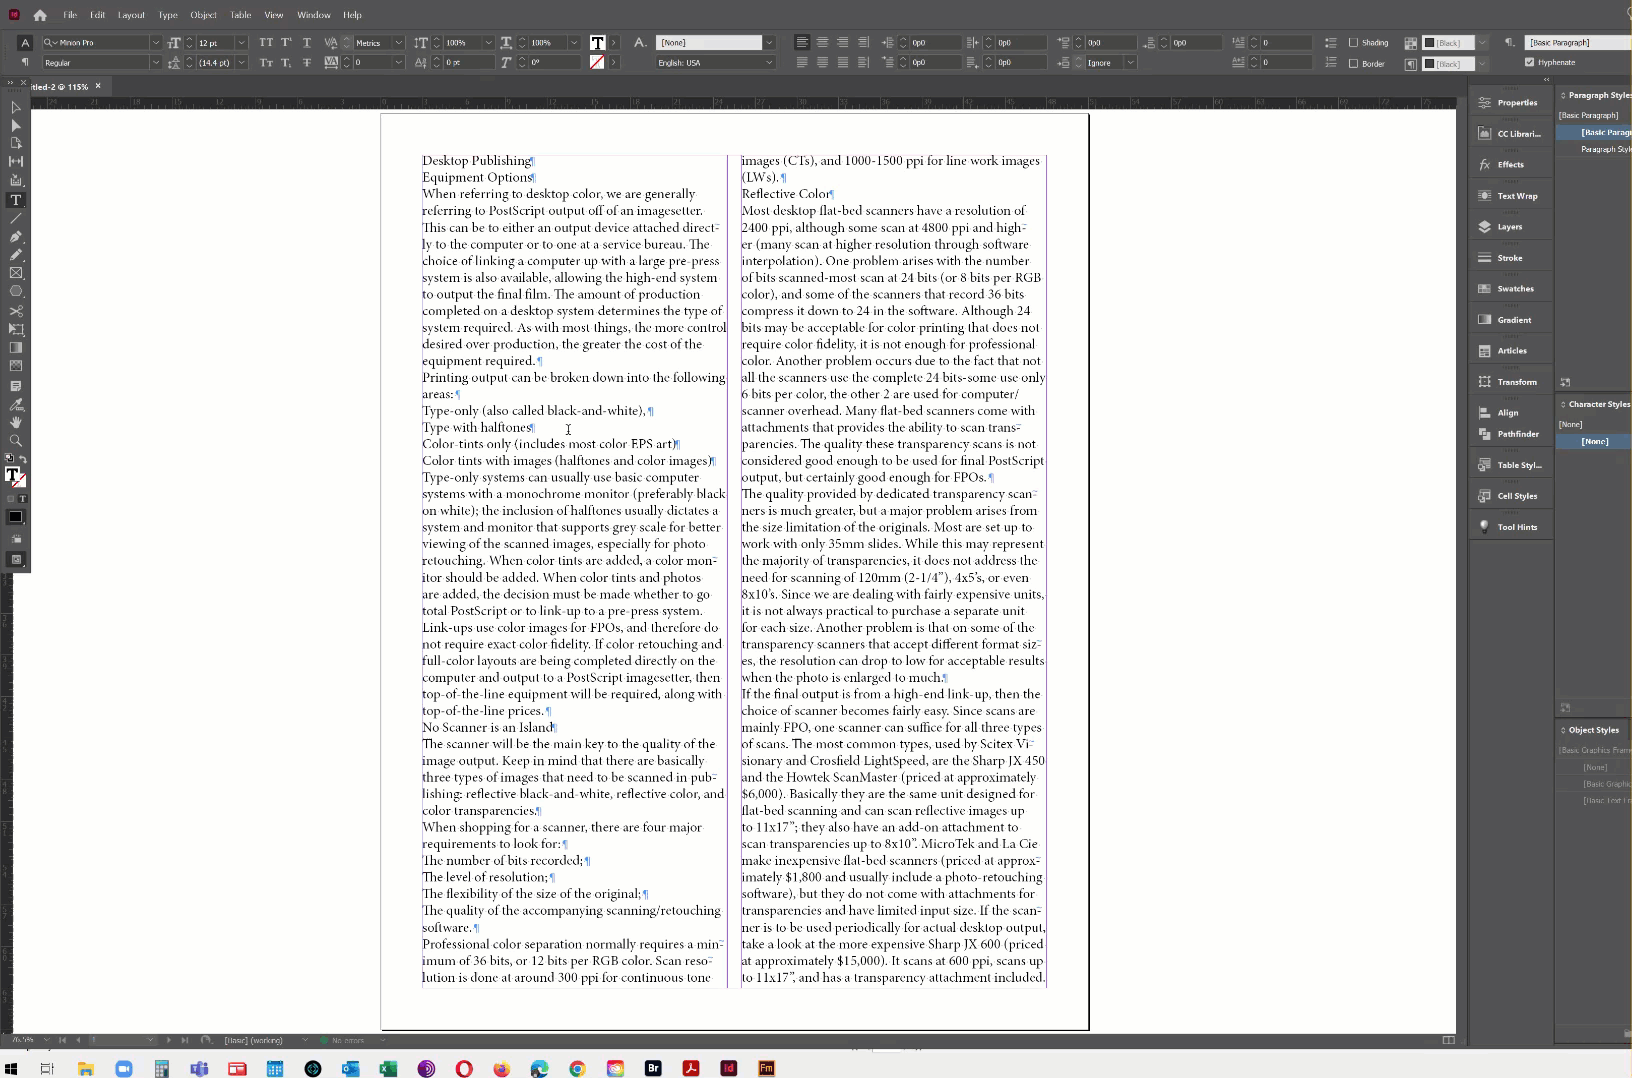Select the Note tool
This screenshot has height=1078, width=1632.
(x=15, y=386)
